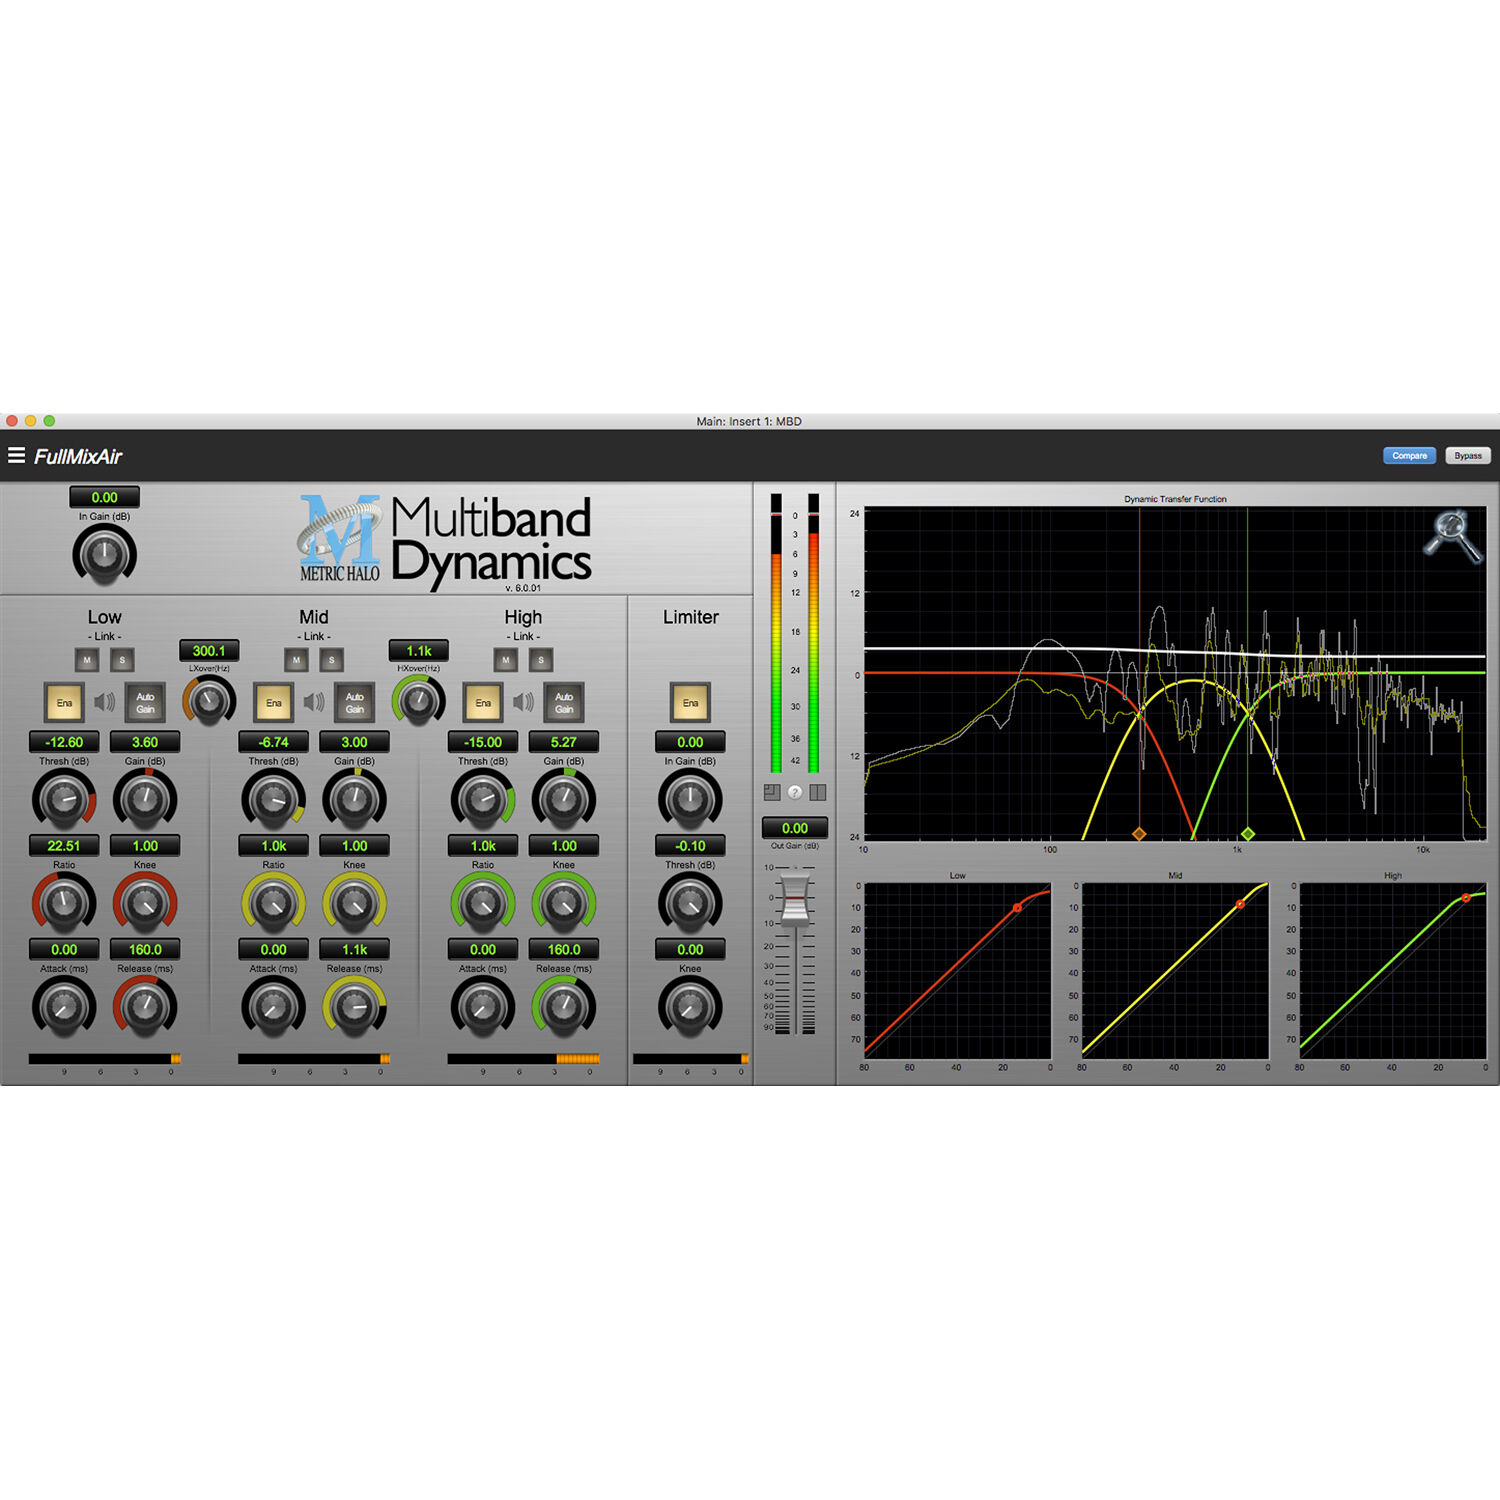This screenshot has height=1500, width=1500.
Task: Click the High Gain 5.27 value field
Action: [x=564, y=742]
